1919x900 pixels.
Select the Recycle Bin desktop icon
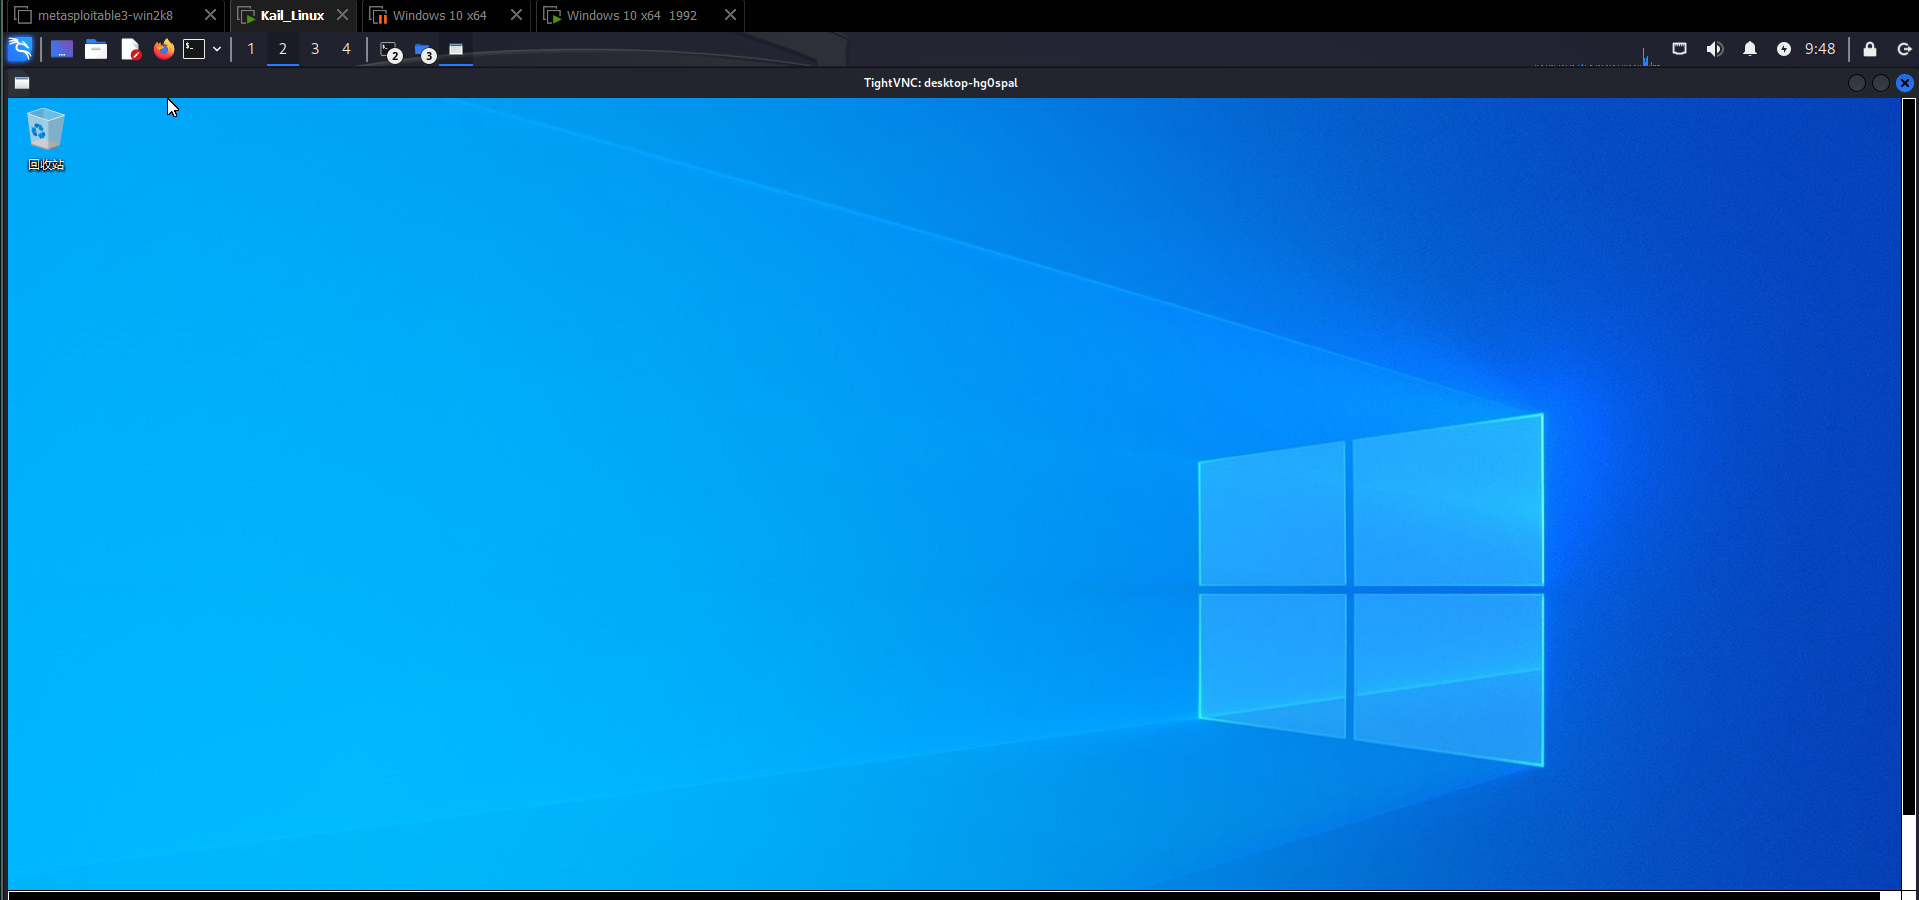(46, 140)
